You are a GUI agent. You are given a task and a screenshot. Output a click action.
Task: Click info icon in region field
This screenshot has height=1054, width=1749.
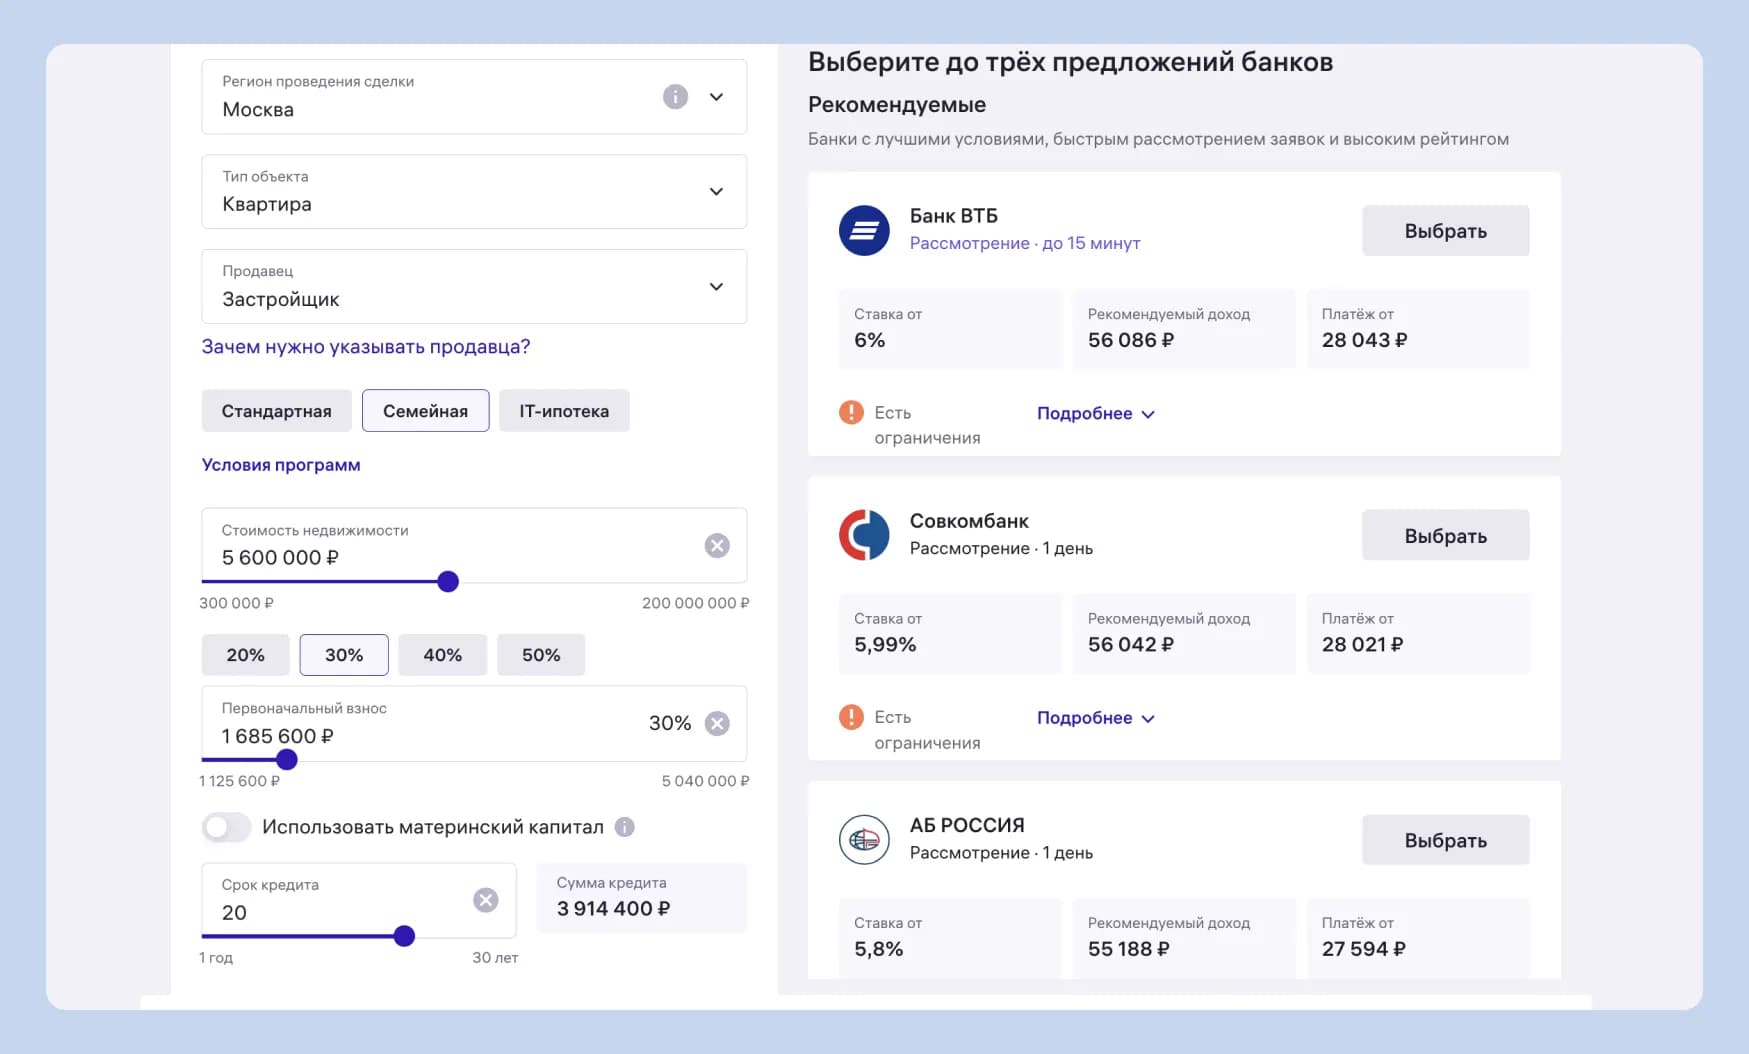pyautogui.click(x=675, y=97)
